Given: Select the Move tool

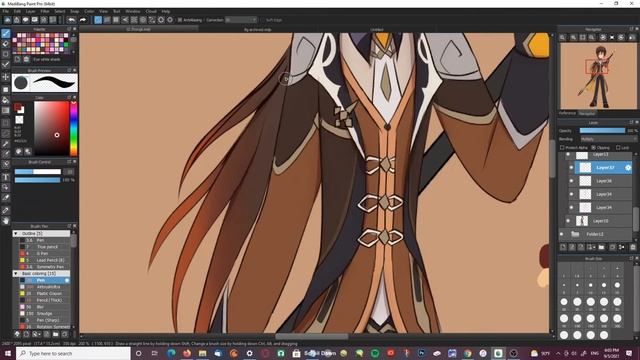Looking at the screenshot, I should tap(6, 77).
